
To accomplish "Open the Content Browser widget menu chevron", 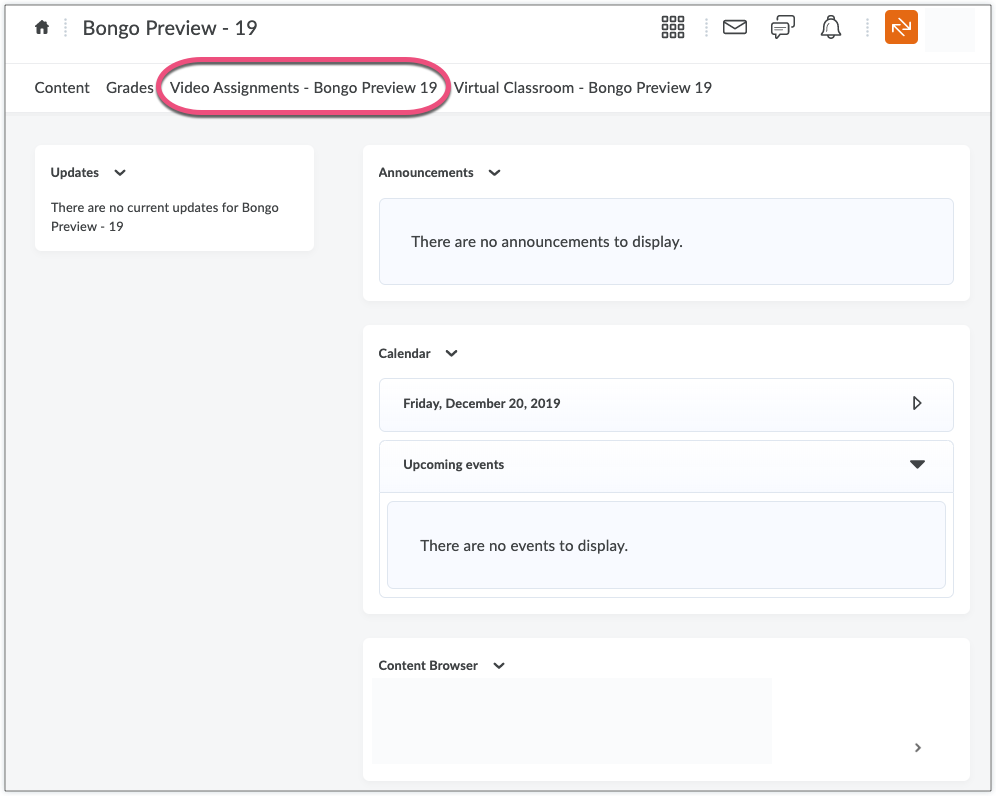I will point(499,666).
